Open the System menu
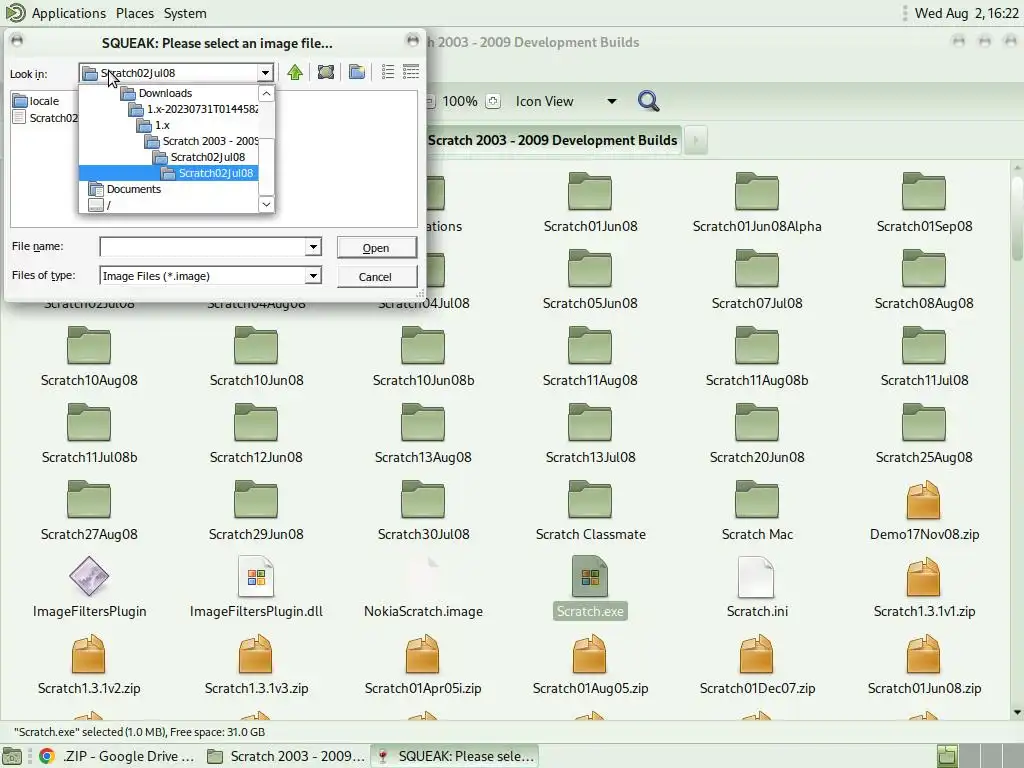The height and width of the screenshot is (768, 1024). pos(185,13)
